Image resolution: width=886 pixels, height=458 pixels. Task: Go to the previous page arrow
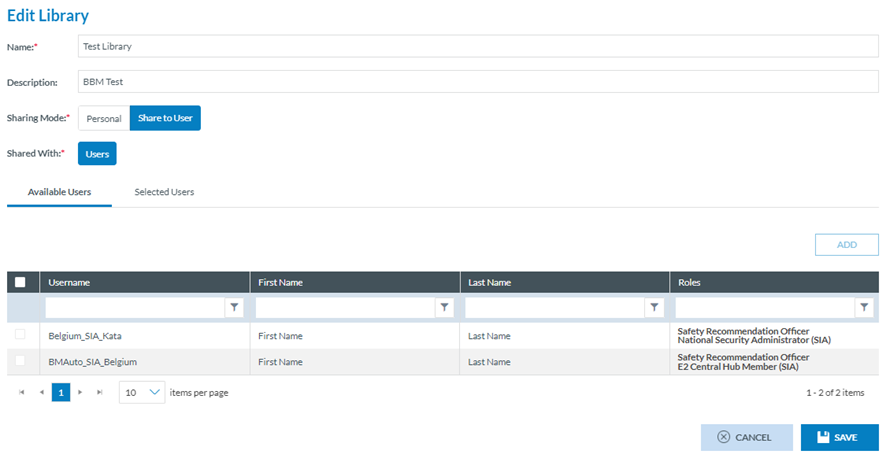point(41,393)
